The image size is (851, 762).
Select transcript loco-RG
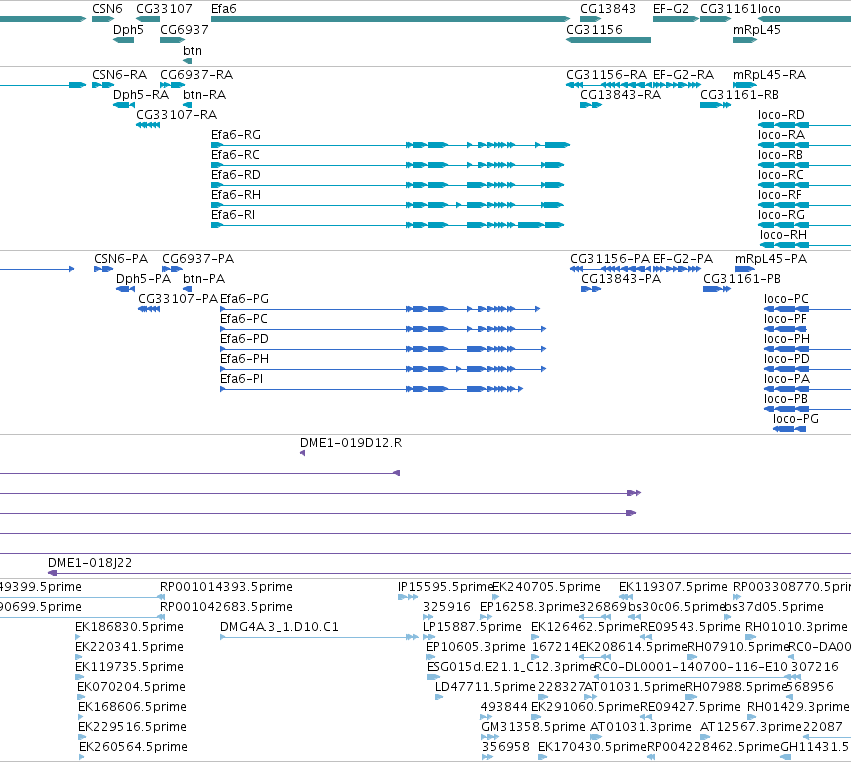[x=804, y=225]
